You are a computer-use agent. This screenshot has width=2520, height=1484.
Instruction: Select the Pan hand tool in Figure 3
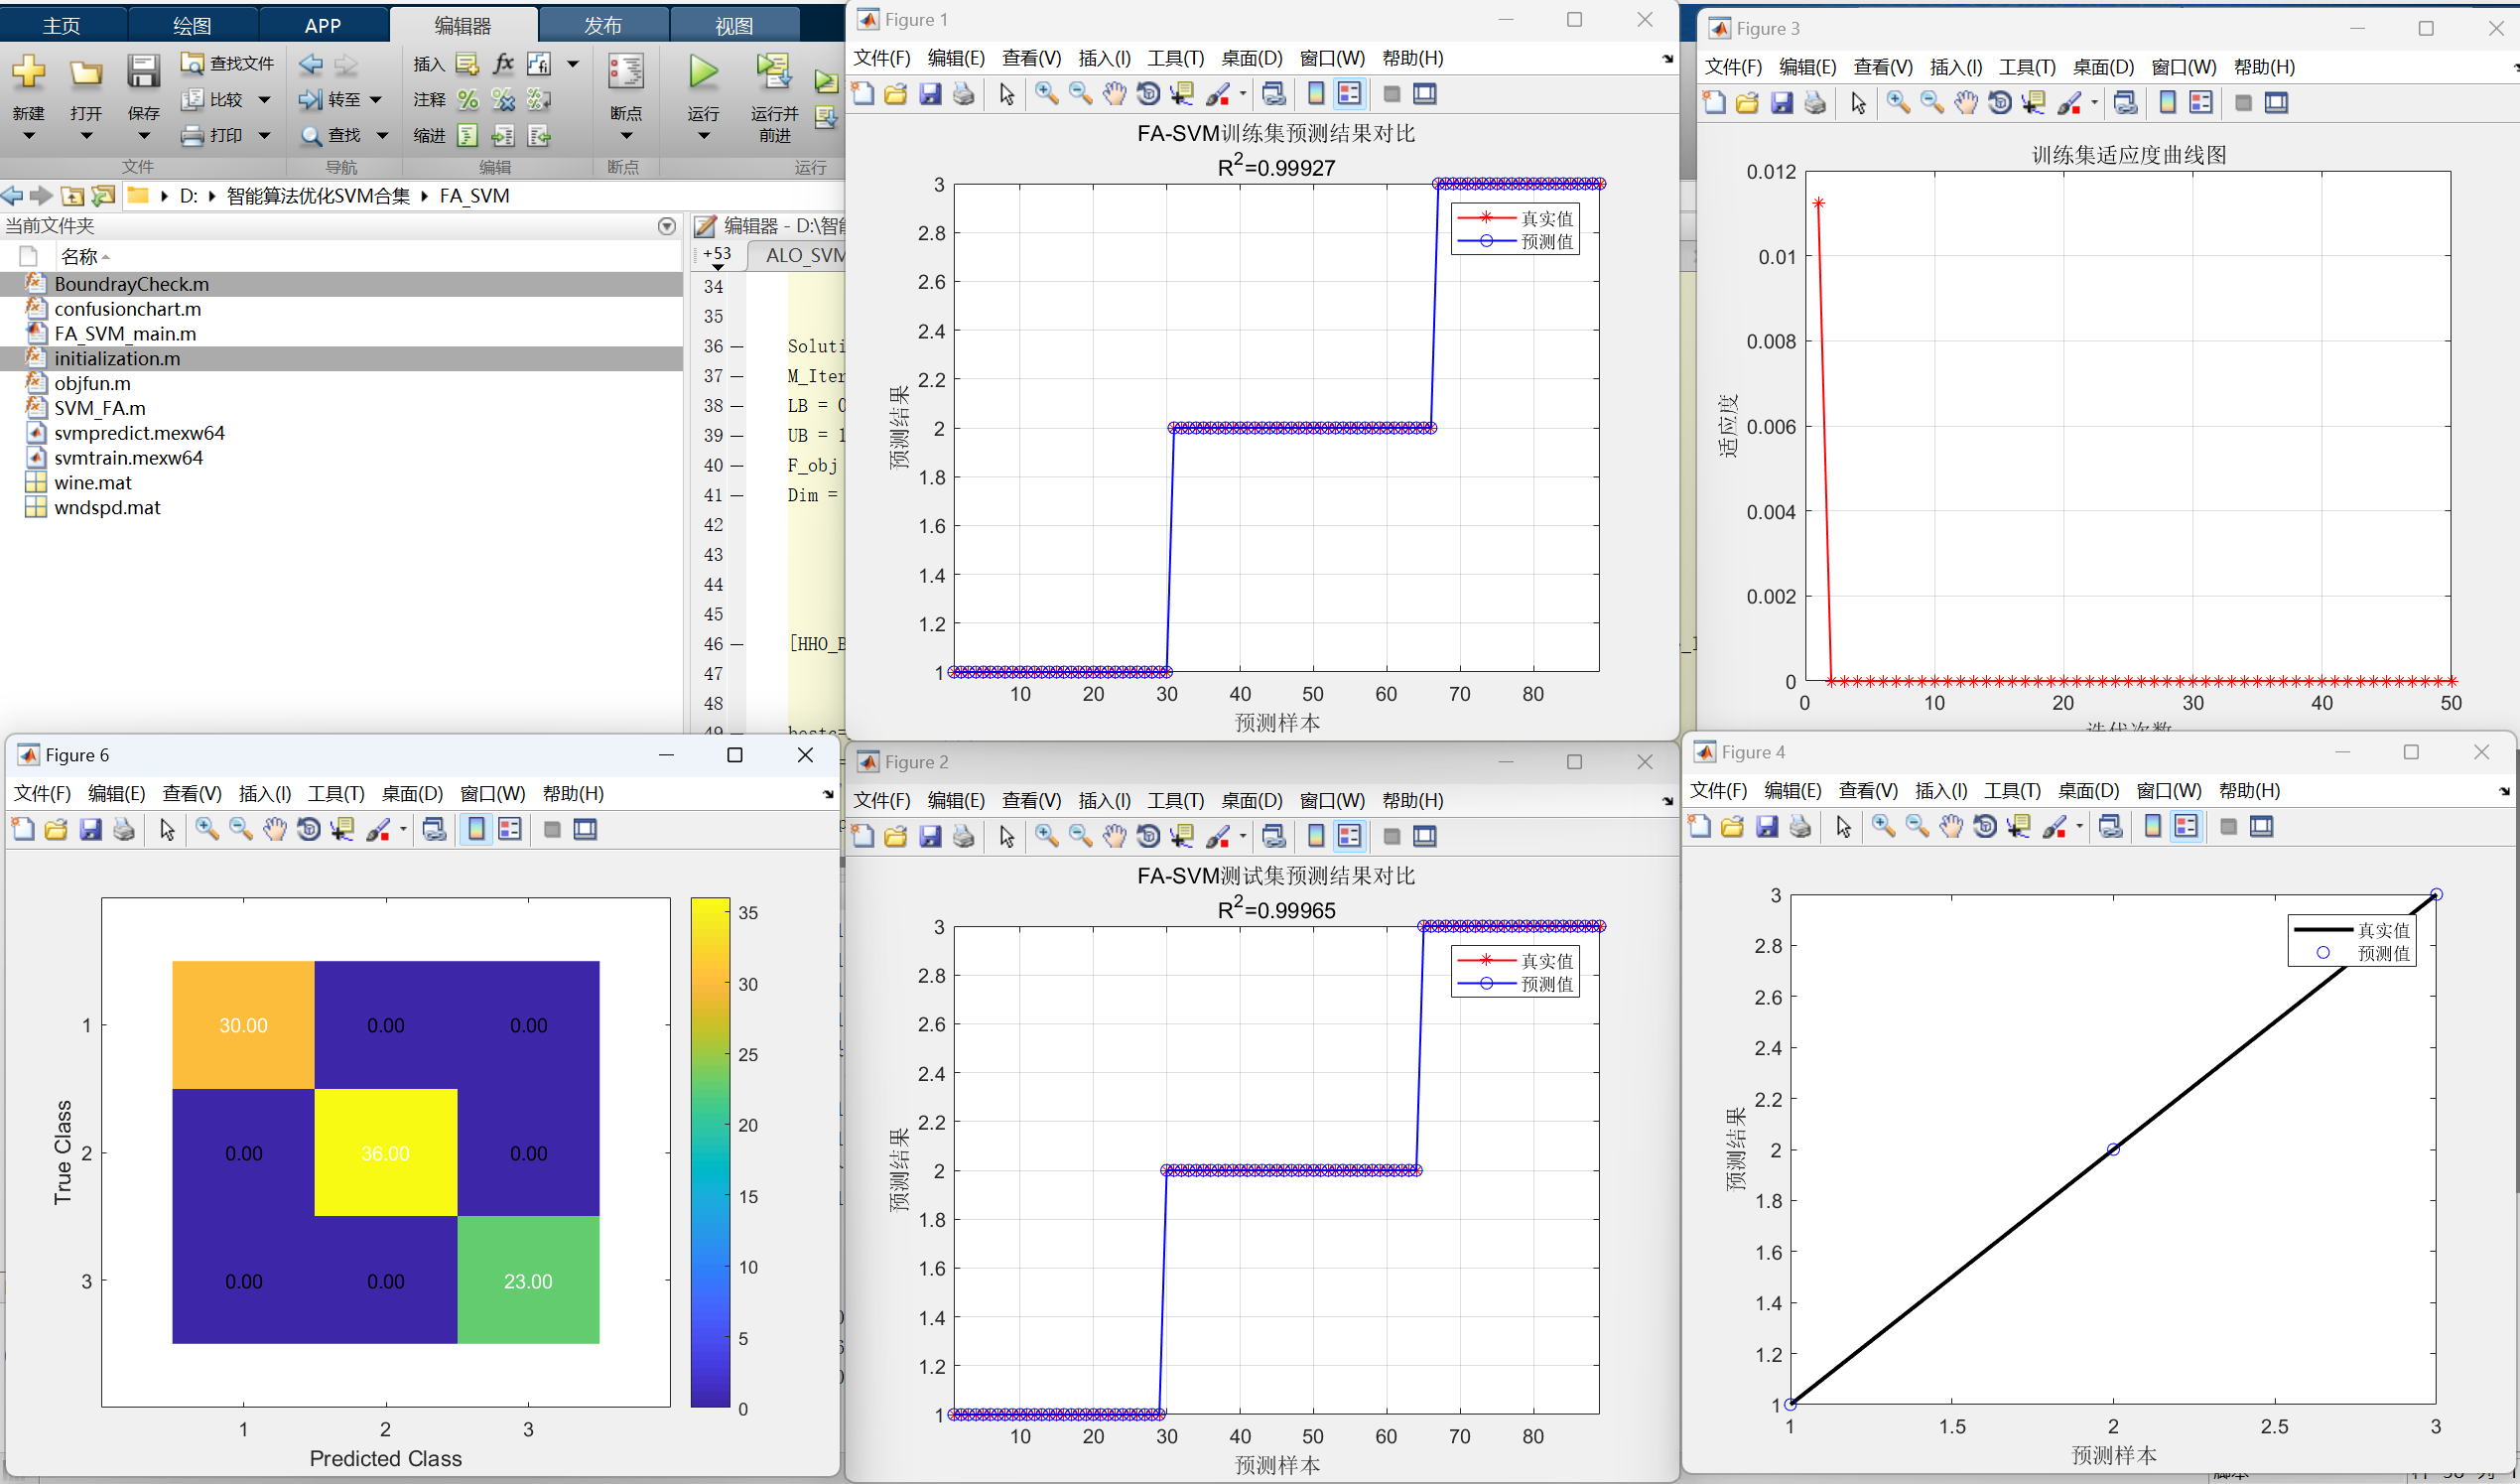click(1966, 103)
